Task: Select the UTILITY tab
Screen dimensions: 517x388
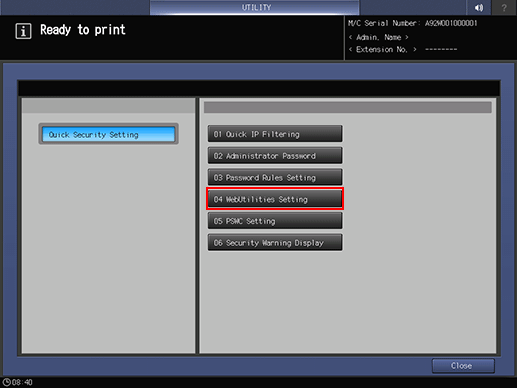Action: (x=255, y=7)
